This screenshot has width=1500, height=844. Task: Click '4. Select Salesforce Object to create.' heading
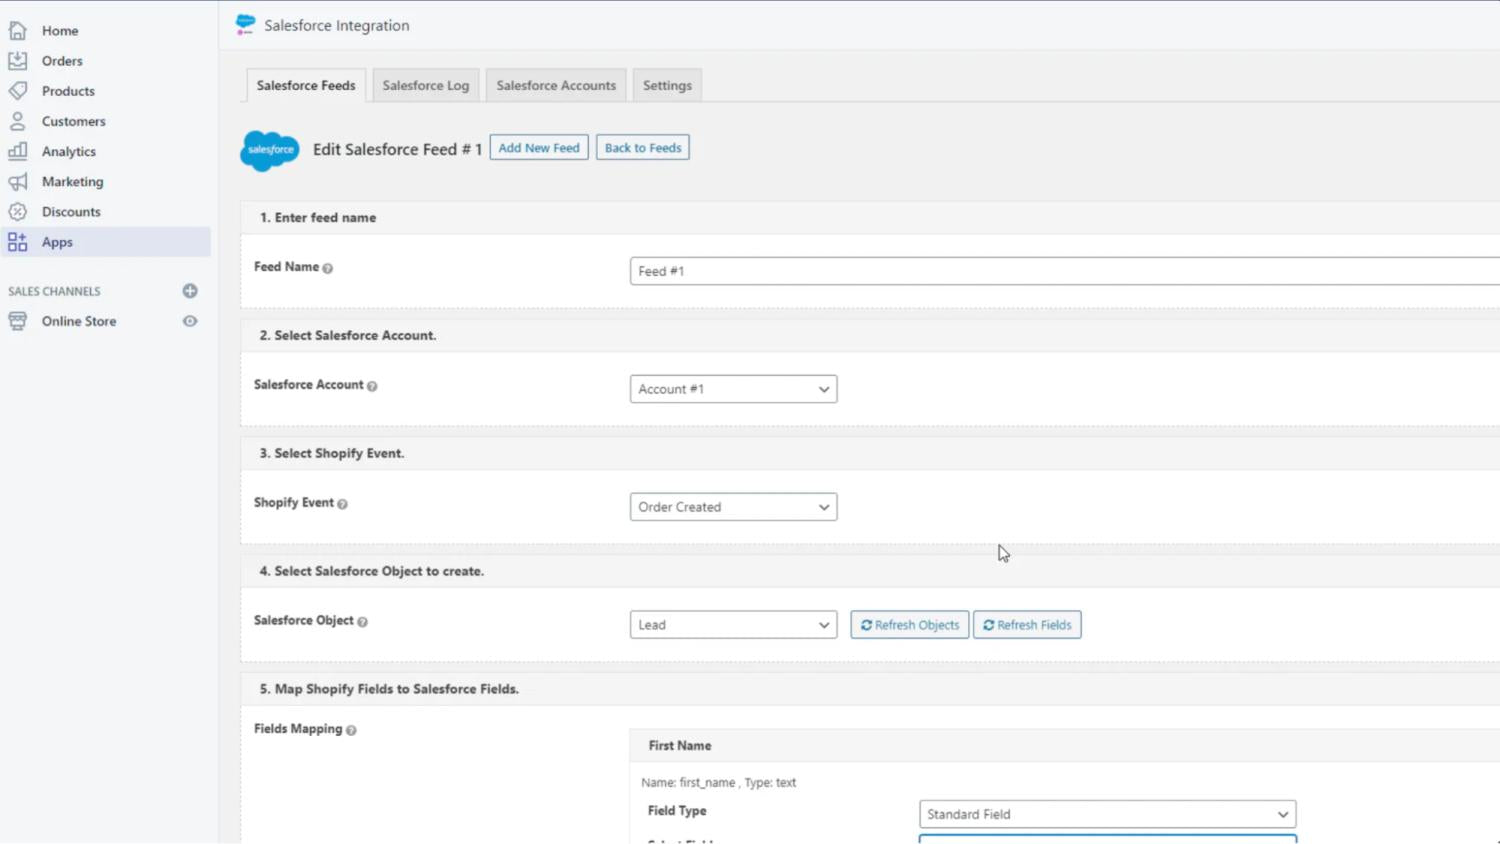coord(372,571)
